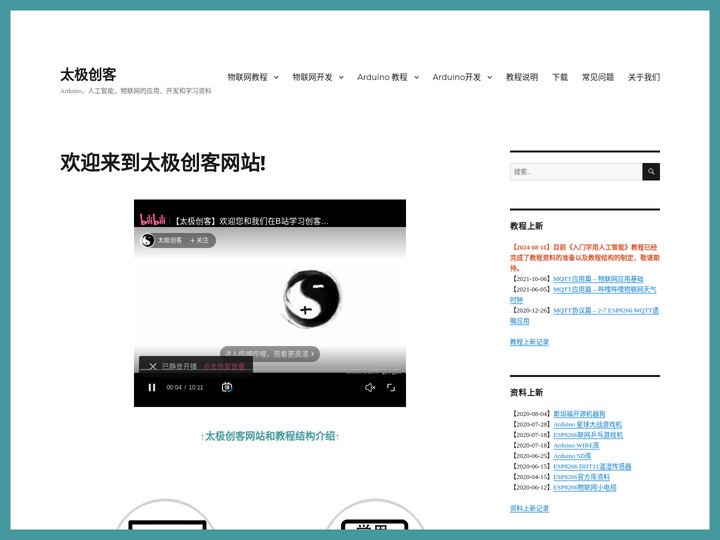Click the red 2024-08-11 announcement text
The image size is (720, 540).
[x=585, y=258]
